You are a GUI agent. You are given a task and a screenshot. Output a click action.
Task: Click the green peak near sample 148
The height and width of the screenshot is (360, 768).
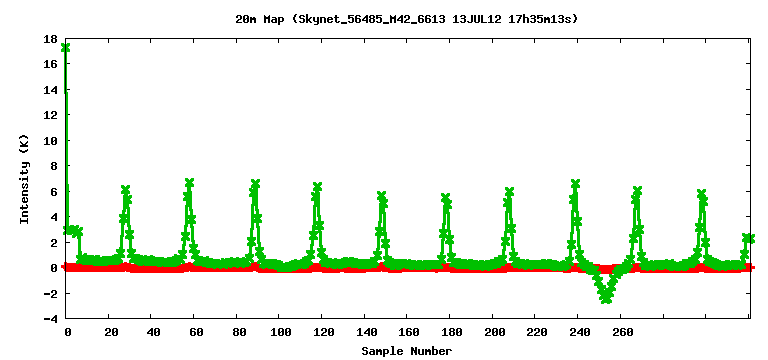click(382, 195)
